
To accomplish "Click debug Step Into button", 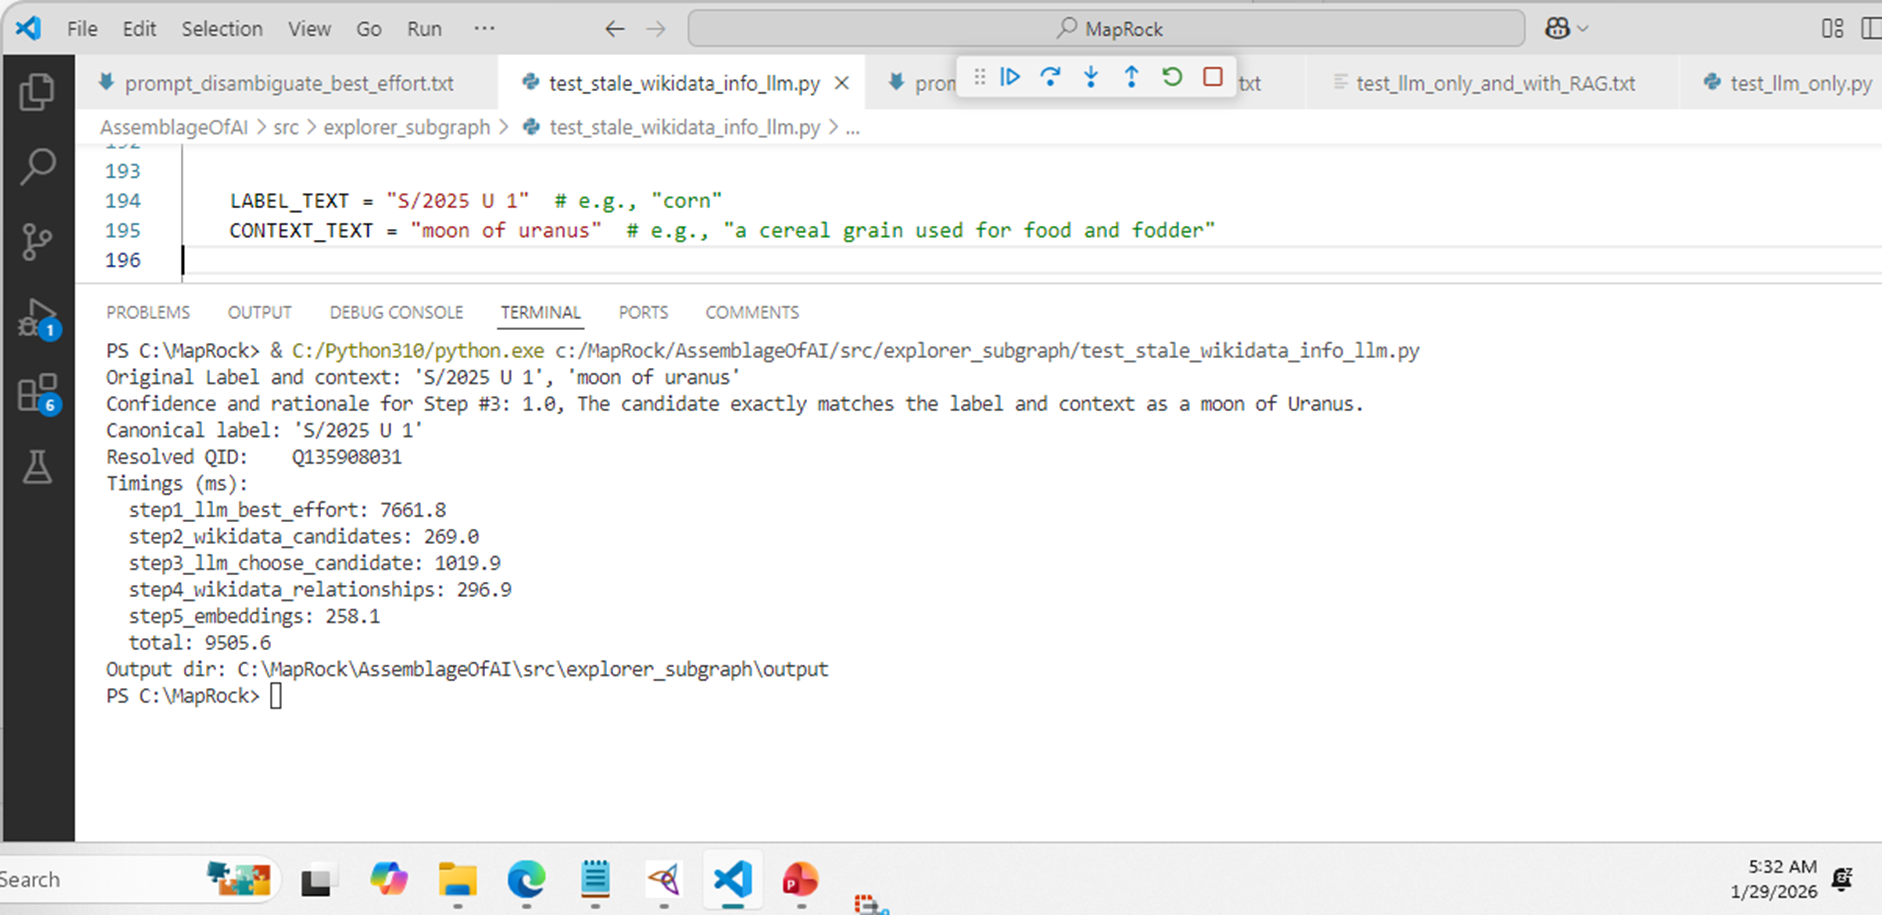I will pyautogui.click(x=1091, y=77).
